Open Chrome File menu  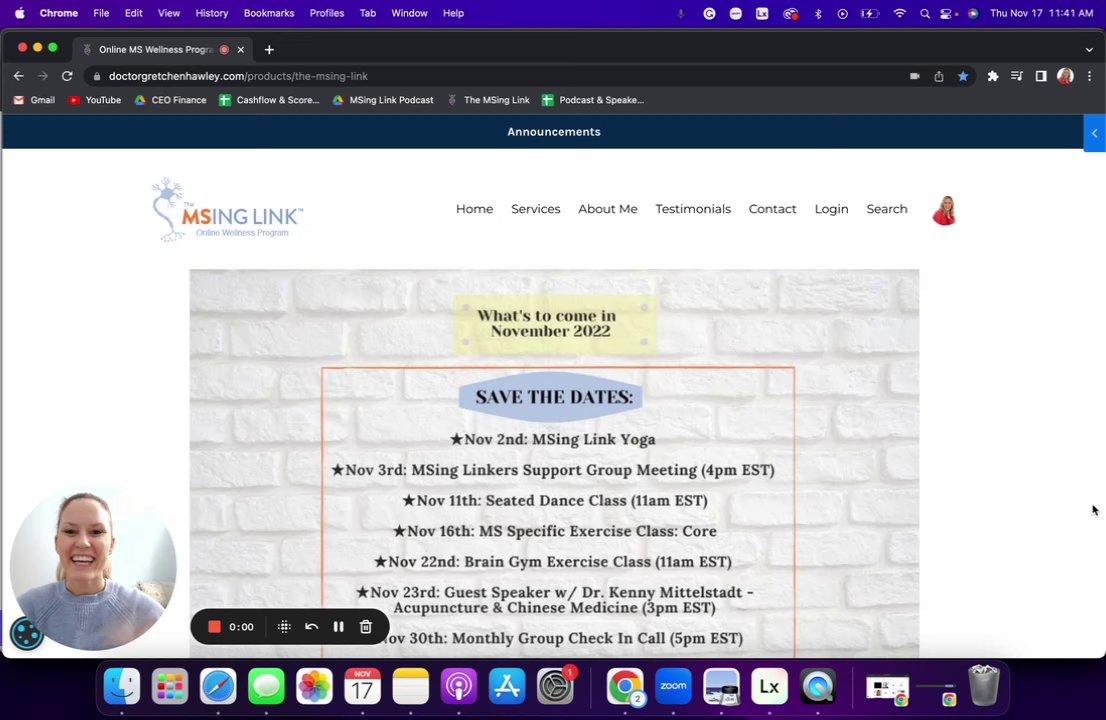101,13
